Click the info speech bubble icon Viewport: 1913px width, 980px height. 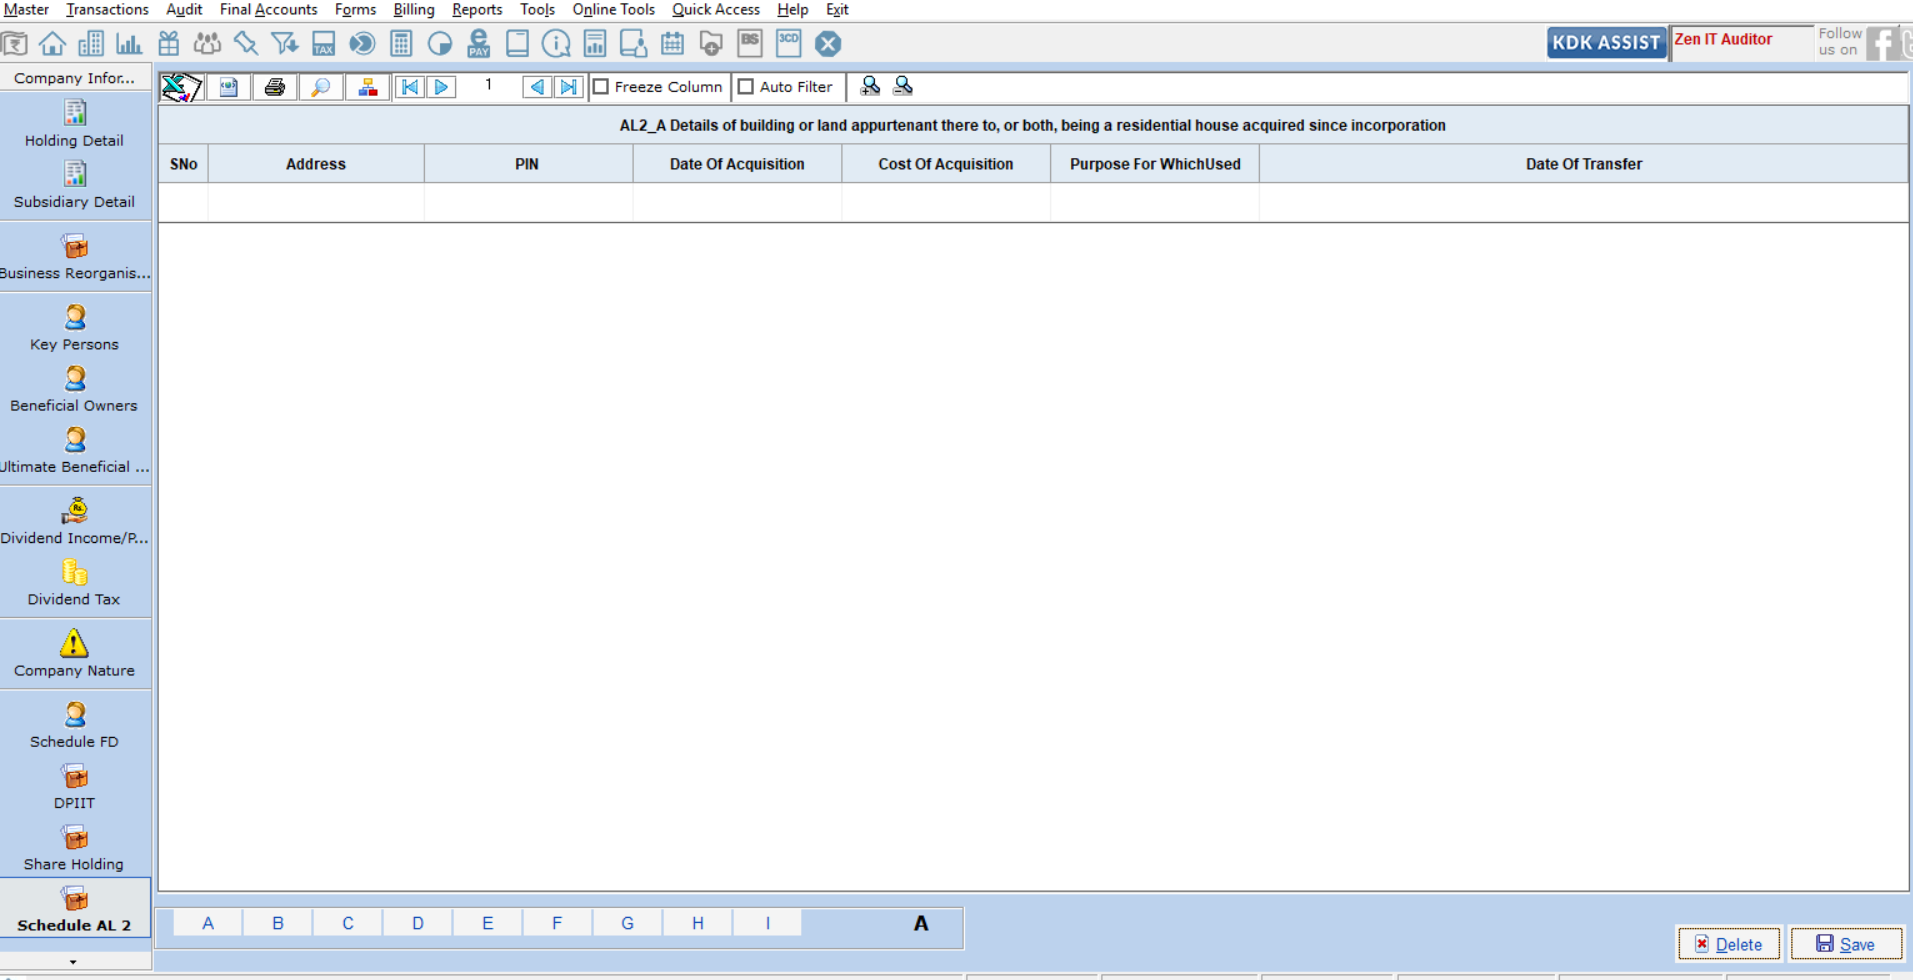(556, 43)
